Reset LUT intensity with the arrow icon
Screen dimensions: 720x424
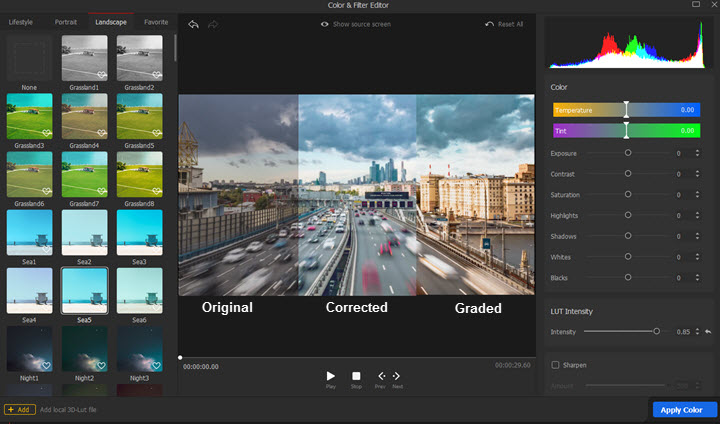(x=708, y=331)
